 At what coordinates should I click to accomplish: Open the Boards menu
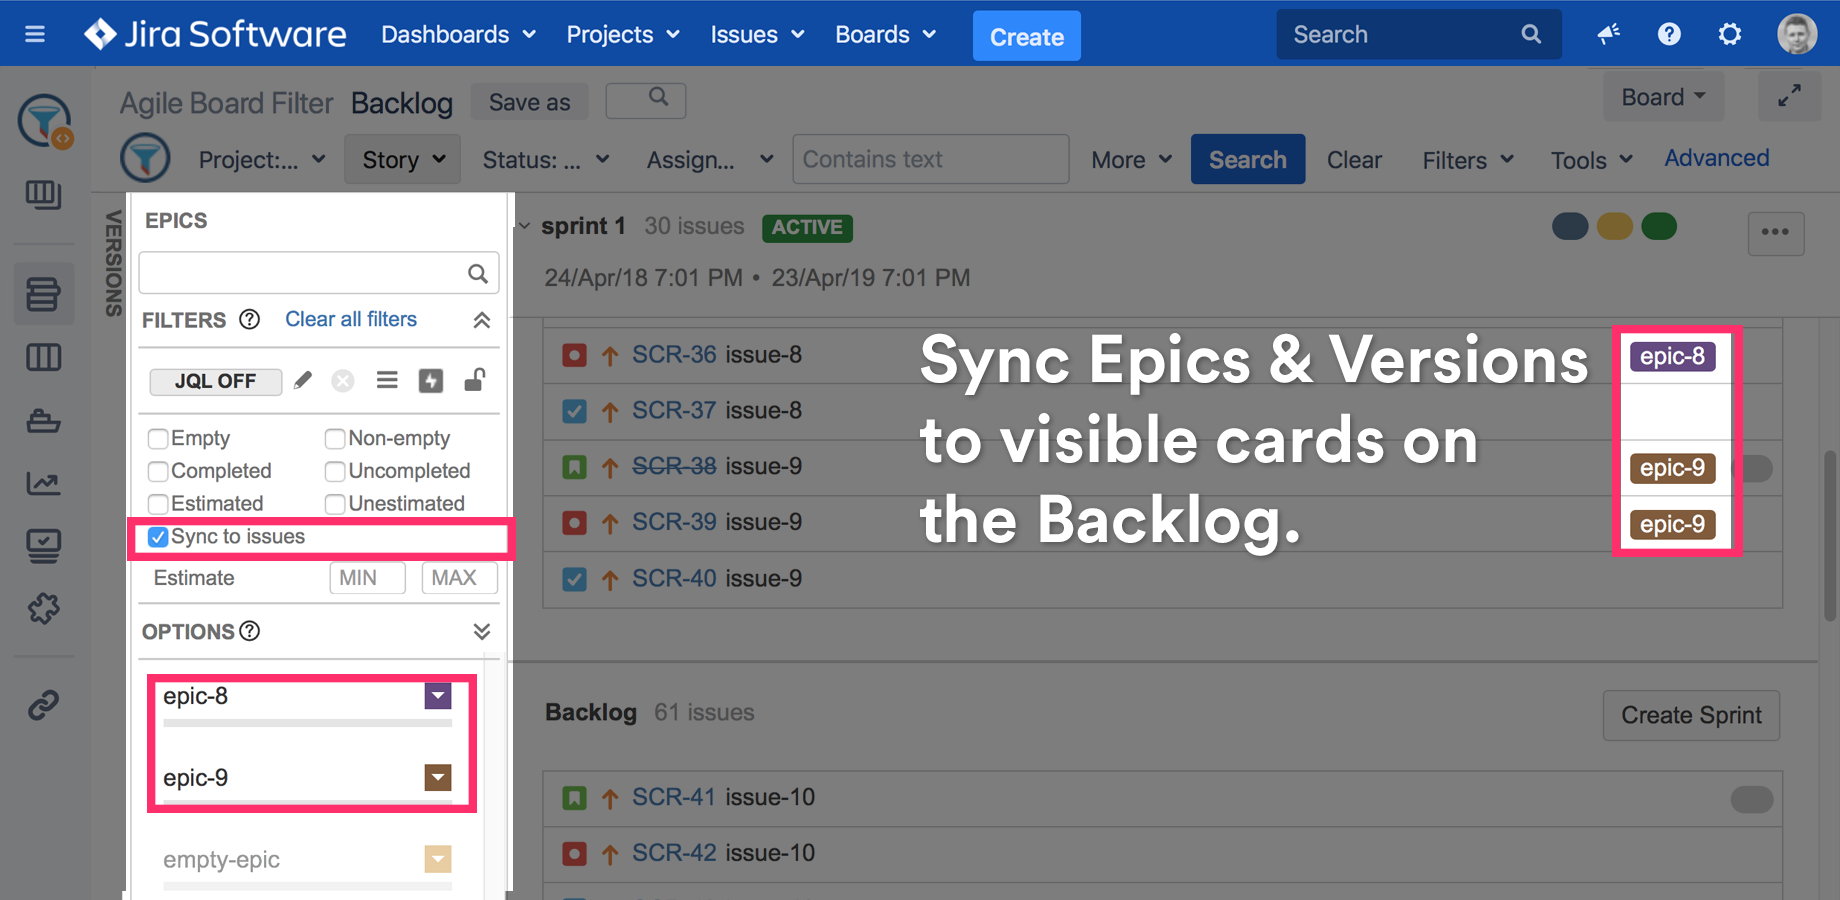(885, 35)
